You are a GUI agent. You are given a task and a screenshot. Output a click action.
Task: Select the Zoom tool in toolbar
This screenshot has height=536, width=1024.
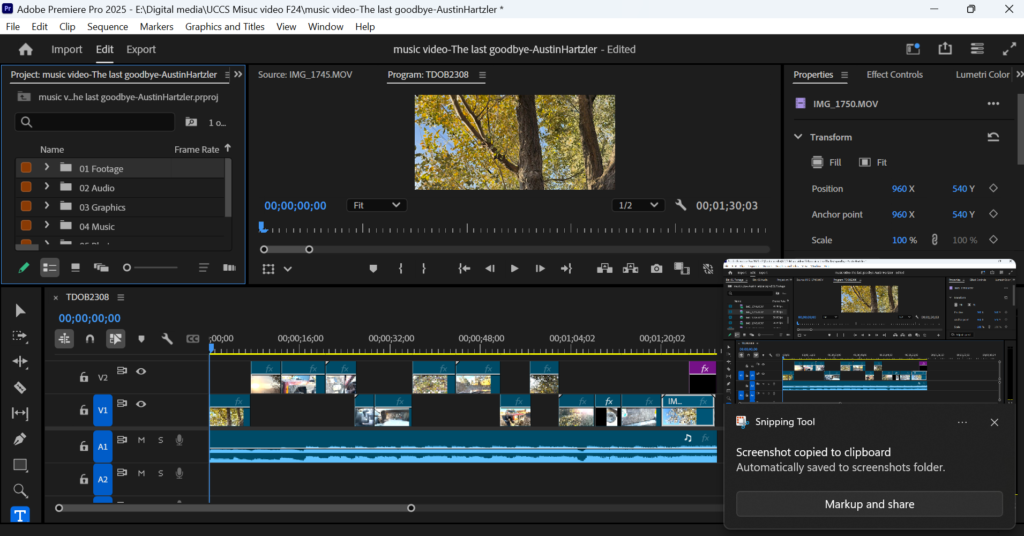coord(20,491)
